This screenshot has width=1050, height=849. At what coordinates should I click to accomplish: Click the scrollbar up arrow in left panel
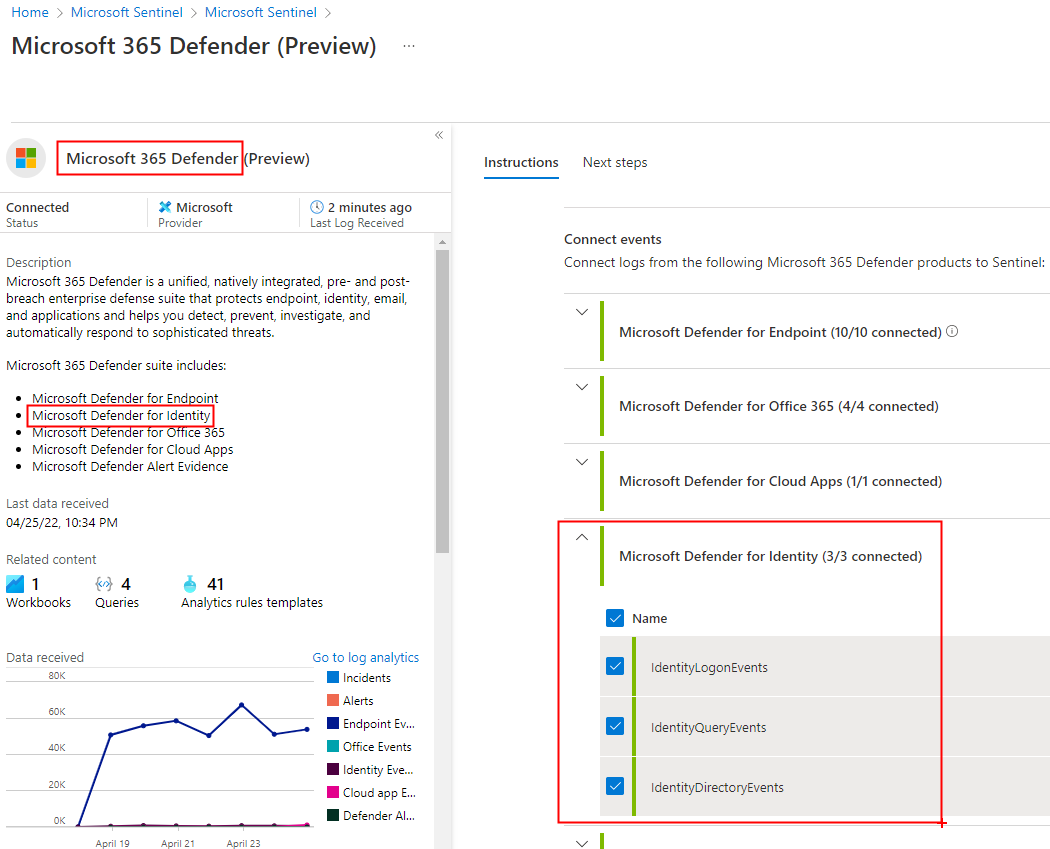click(x=442, y=242)
